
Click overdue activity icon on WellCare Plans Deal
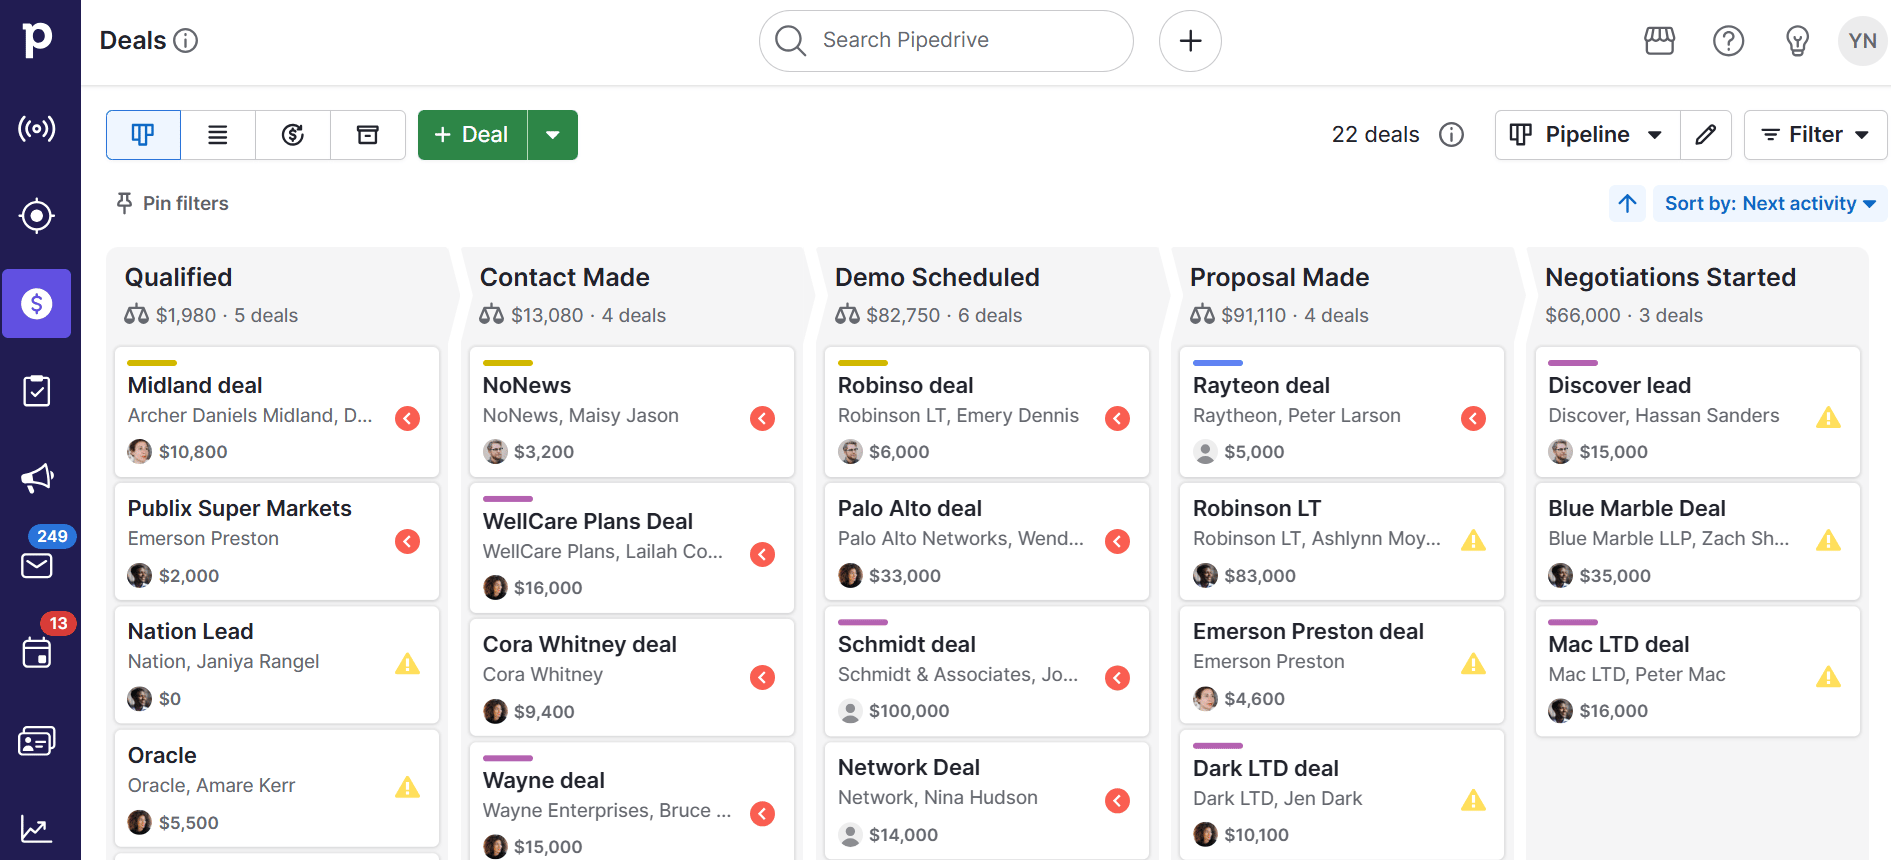point(762,554)
